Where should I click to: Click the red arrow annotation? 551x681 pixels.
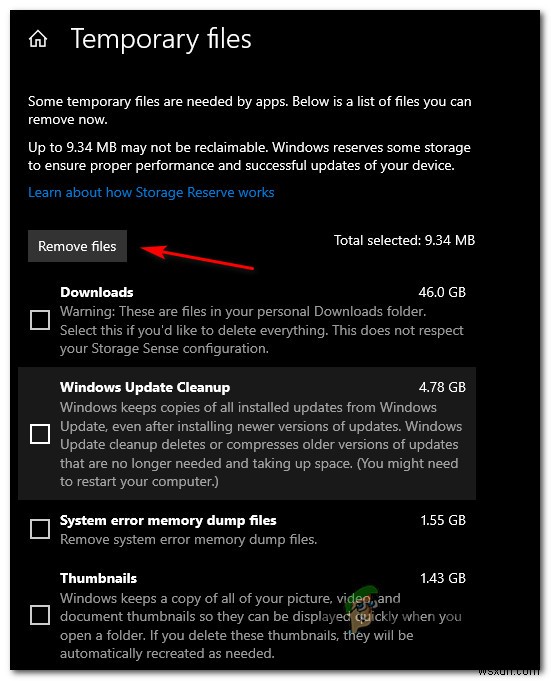[198, 258]
